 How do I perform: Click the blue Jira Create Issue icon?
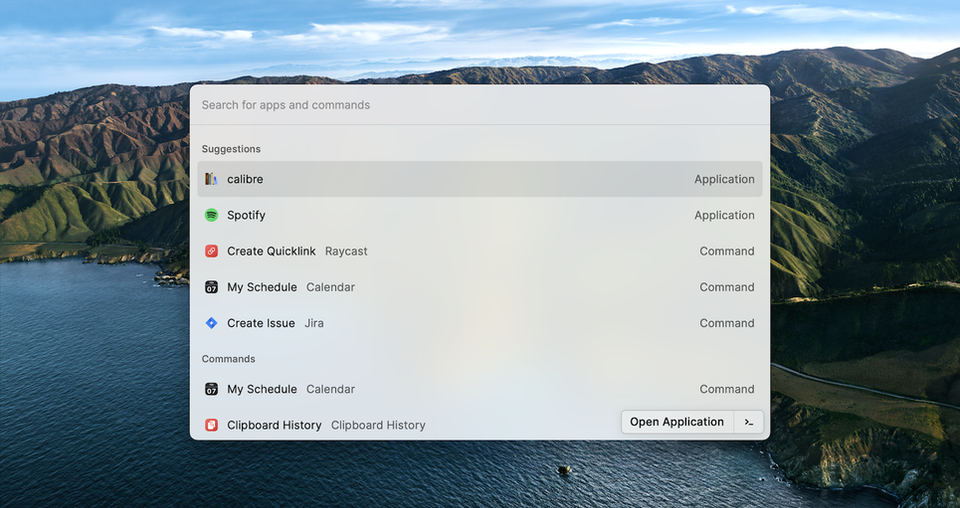211,323
